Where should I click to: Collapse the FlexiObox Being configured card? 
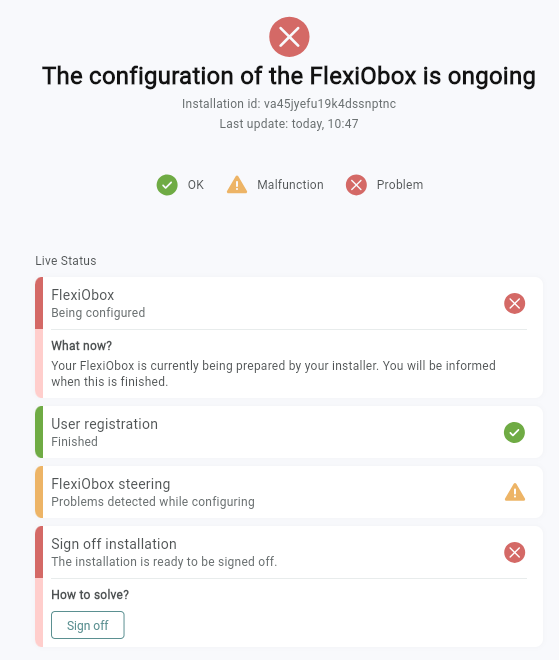[x=289, y=303]
